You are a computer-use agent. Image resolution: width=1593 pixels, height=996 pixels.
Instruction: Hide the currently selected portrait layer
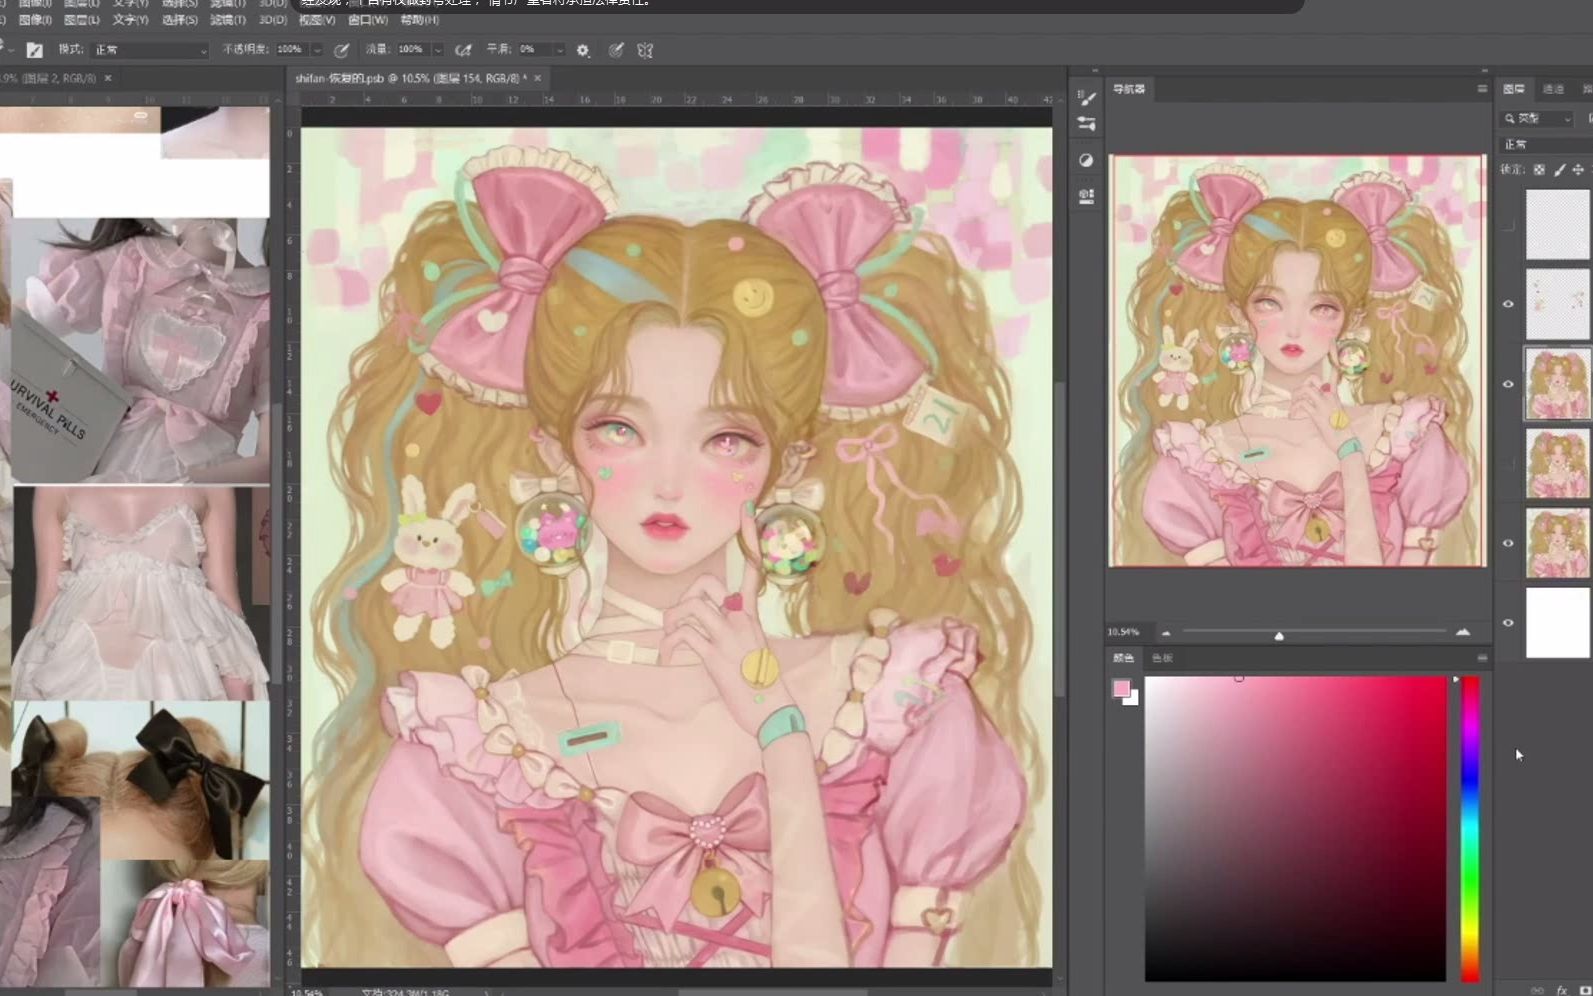click(1508, 384)
